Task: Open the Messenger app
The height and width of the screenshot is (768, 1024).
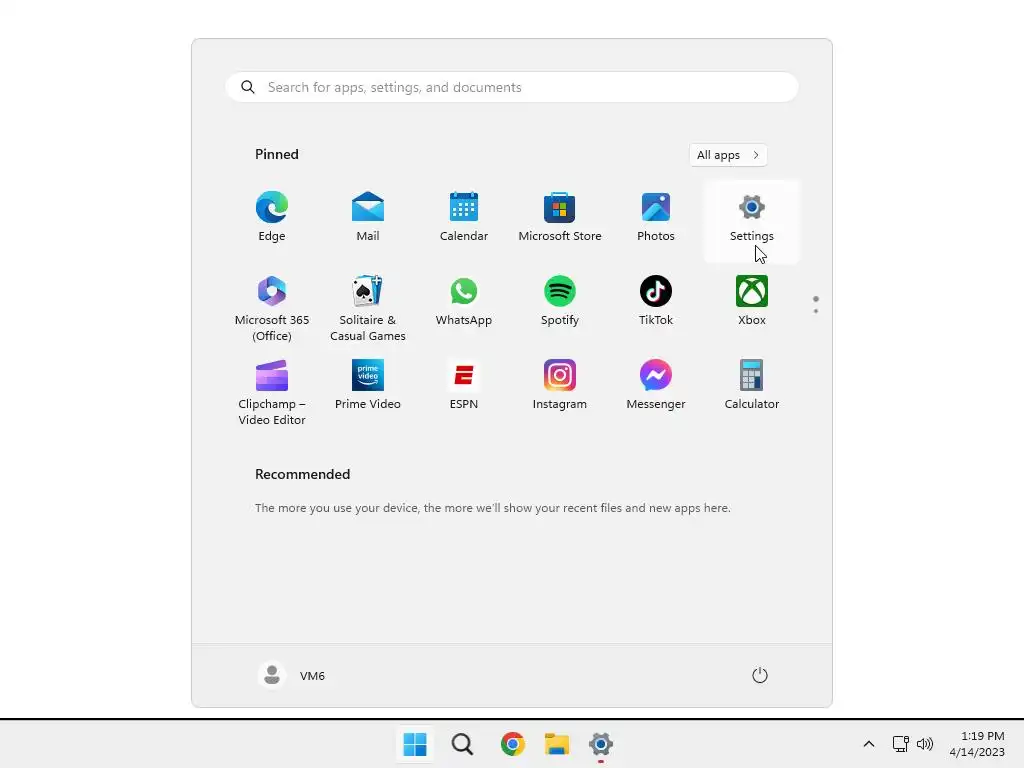Action: 656,385
